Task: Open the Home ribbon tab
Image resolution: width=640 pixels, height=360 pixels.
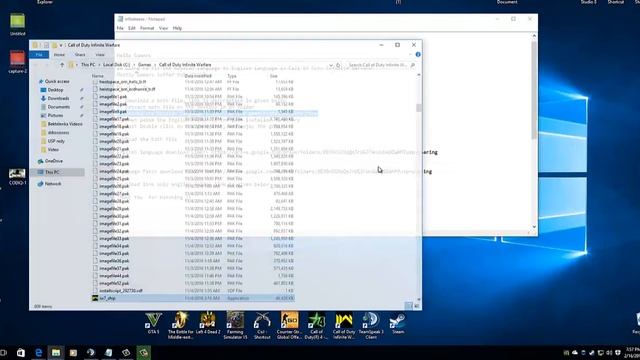Action: (x=59, y=54)
